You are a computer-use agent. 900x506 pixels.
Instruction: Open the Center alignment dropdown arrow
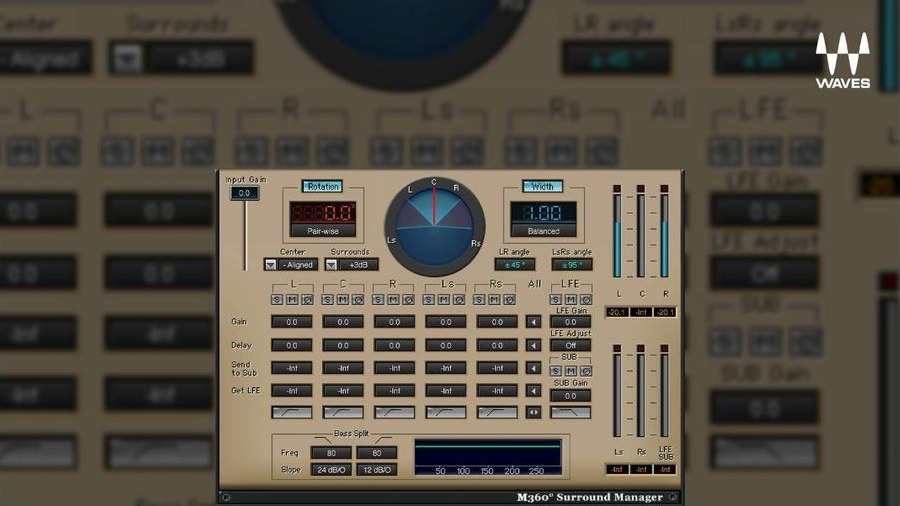pos(270,265)
